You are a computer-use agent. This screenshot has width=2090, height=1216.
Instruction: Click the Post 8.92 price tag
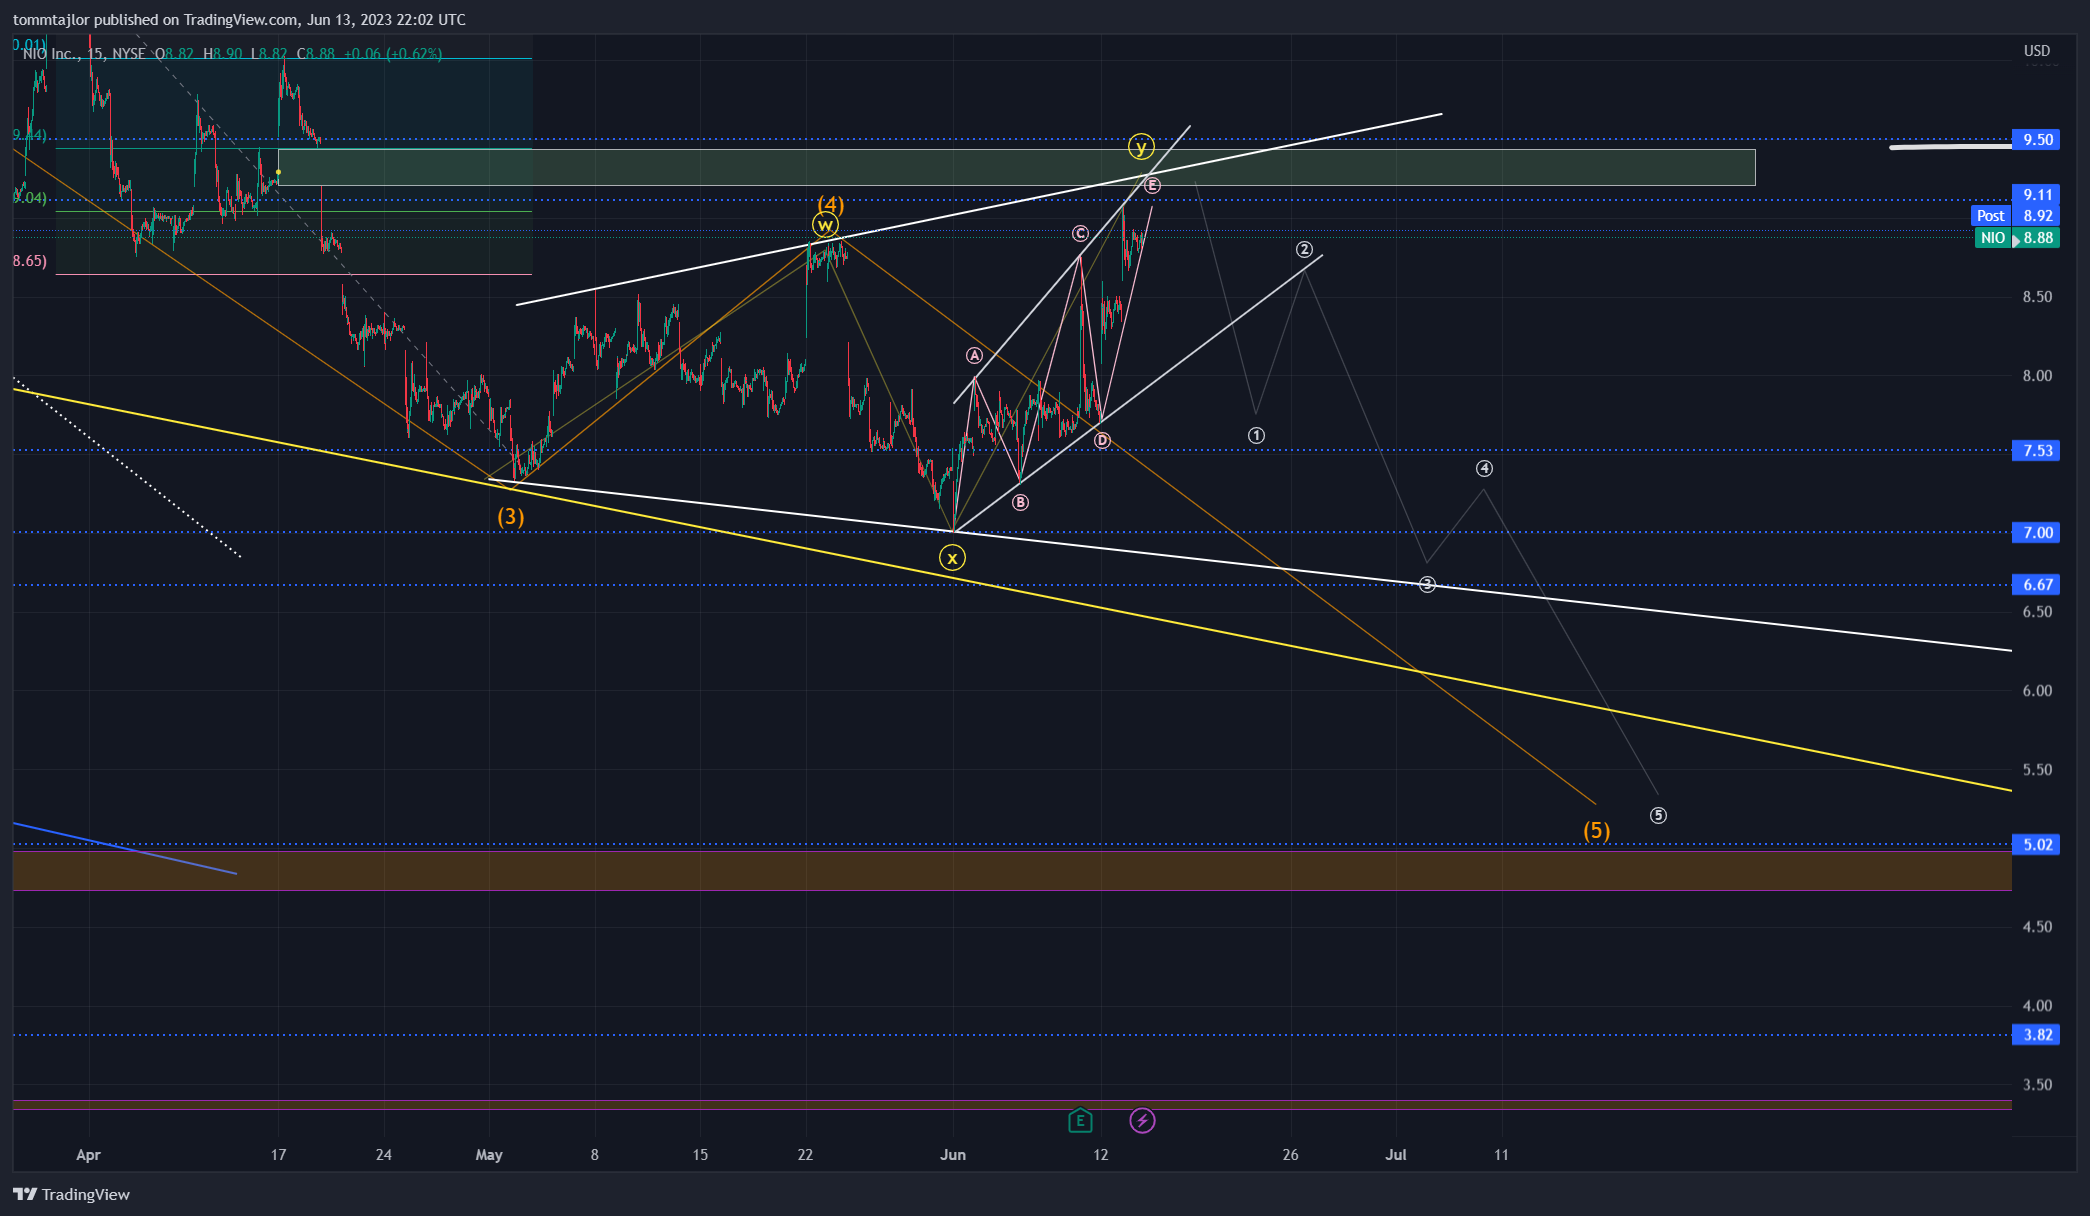pos(2015,216)
